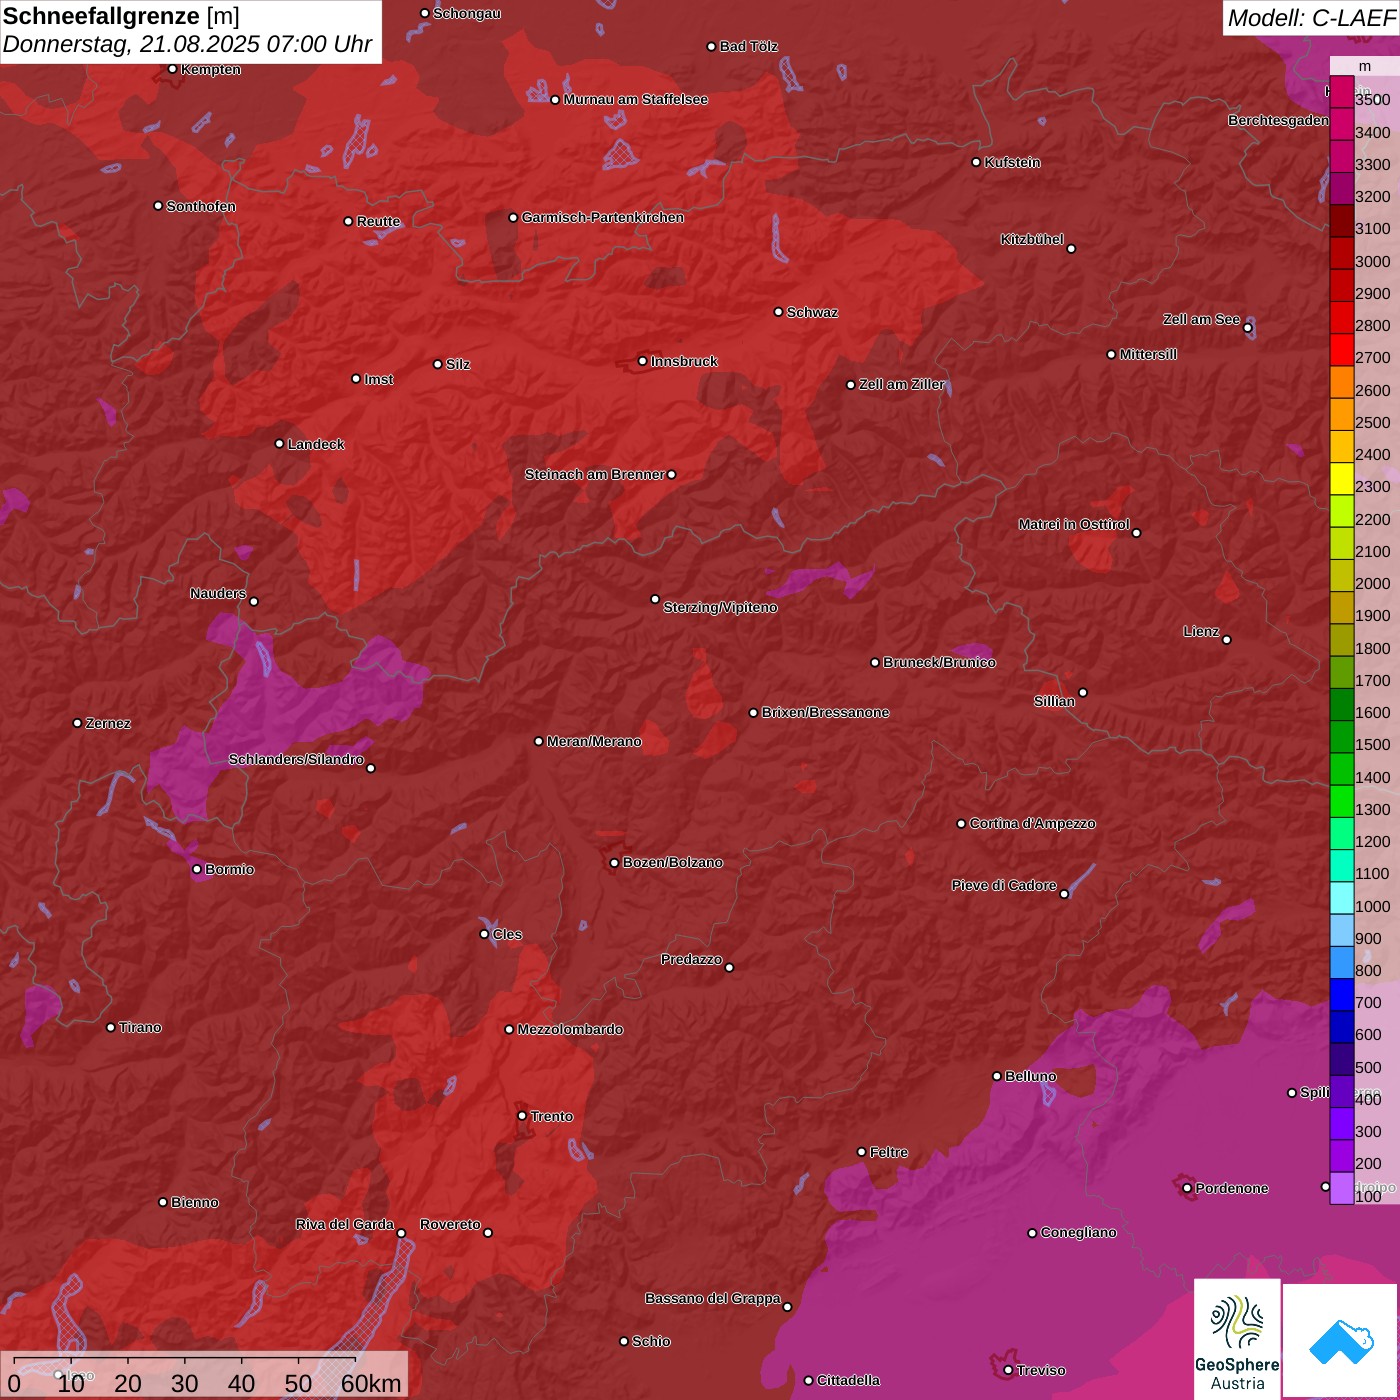The width and height of the screenshot is (1400, 1400).
Task: Select the Imst label
Action: click(379, 379)
